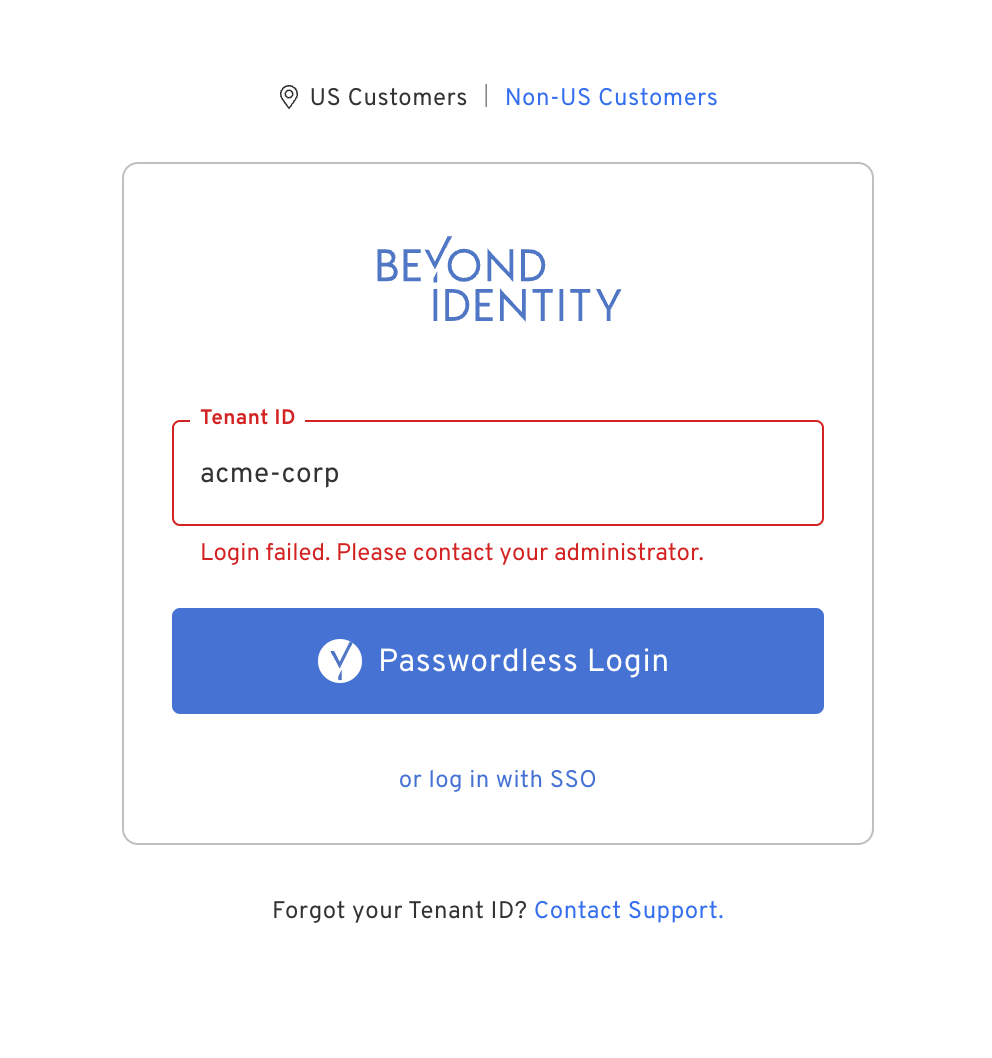
Task: Click the stylized Y in the BEYOND logo
Action: 442,264
